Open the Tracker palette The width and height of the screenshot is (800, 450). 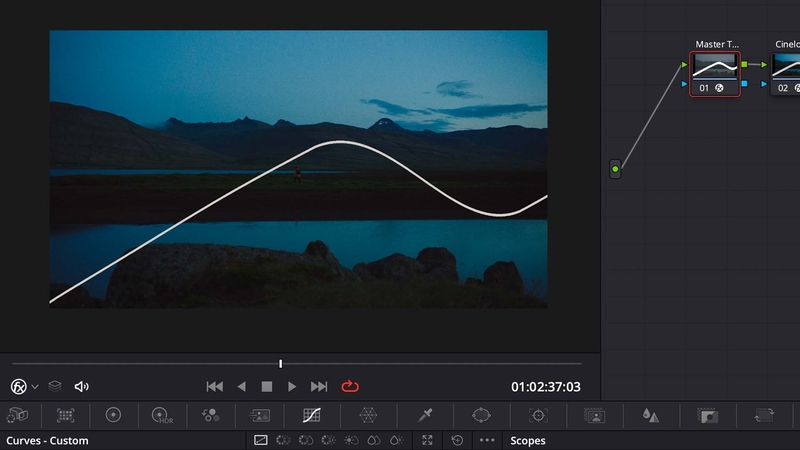(539, 414)
